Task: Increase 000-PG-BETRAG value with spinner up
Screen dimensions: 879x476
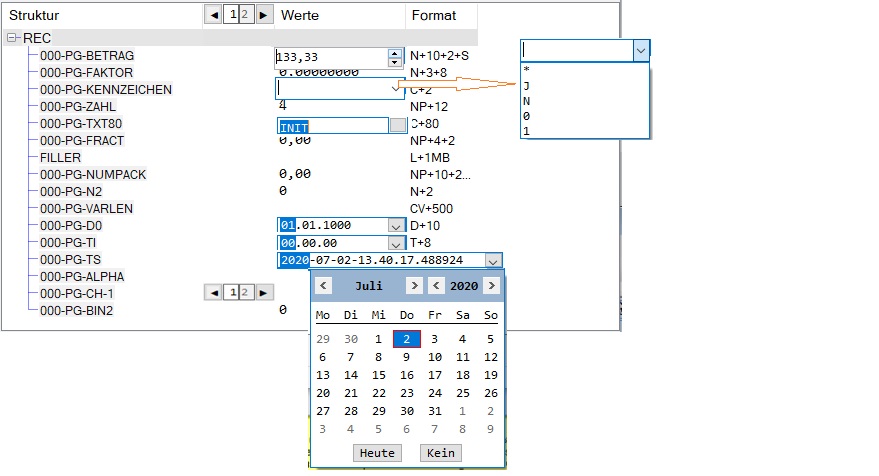Action: coord(395,52)
